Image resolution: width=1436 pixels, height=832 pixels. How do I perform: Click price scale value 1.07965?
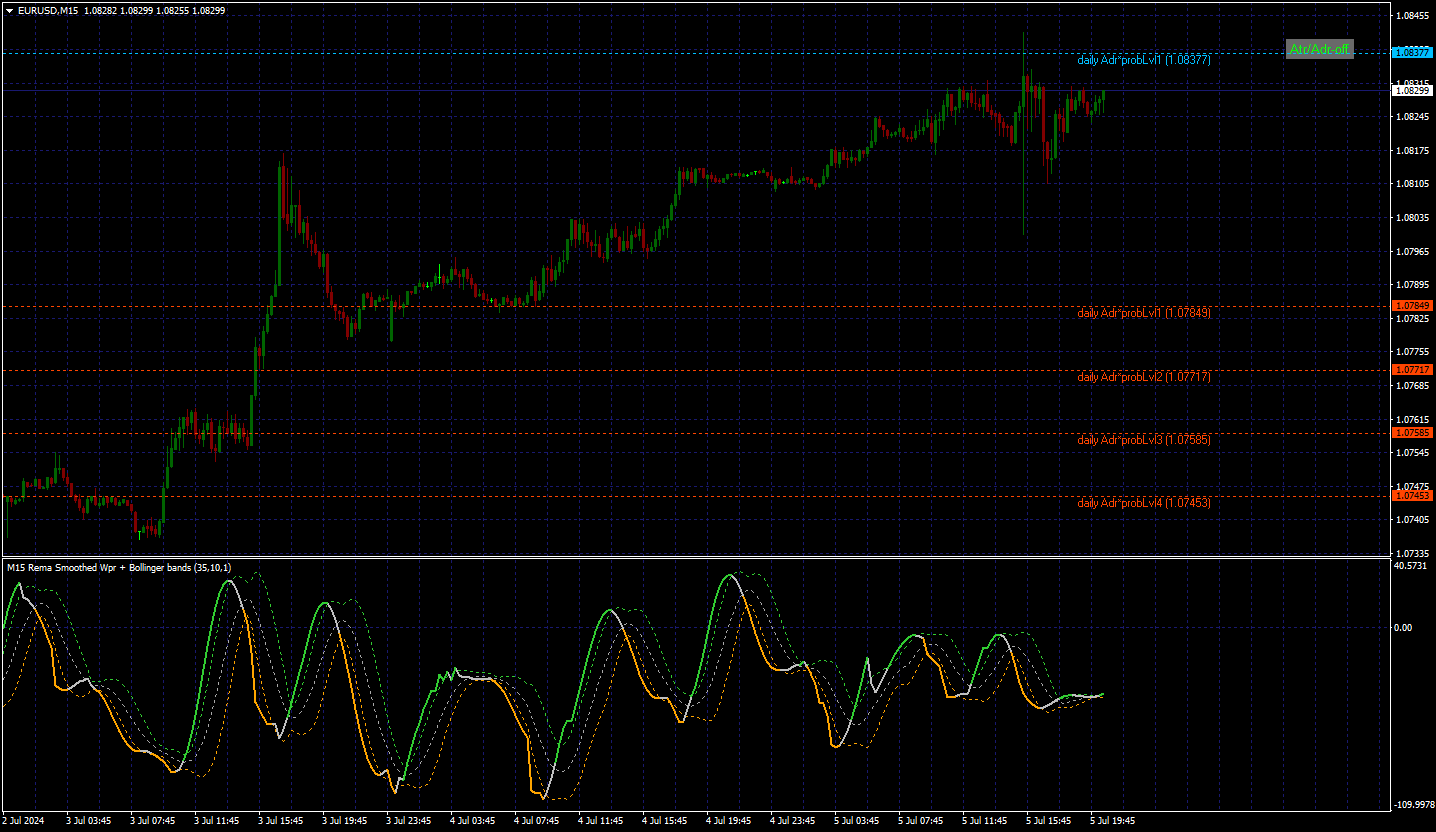tap(1414, 252)
